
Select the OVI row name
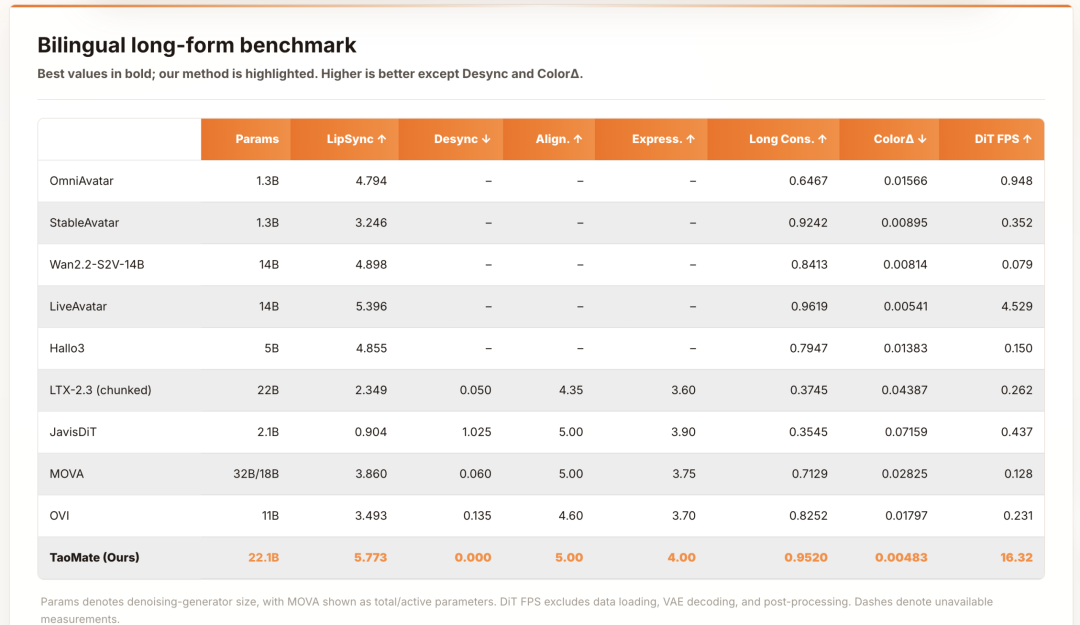59,516
